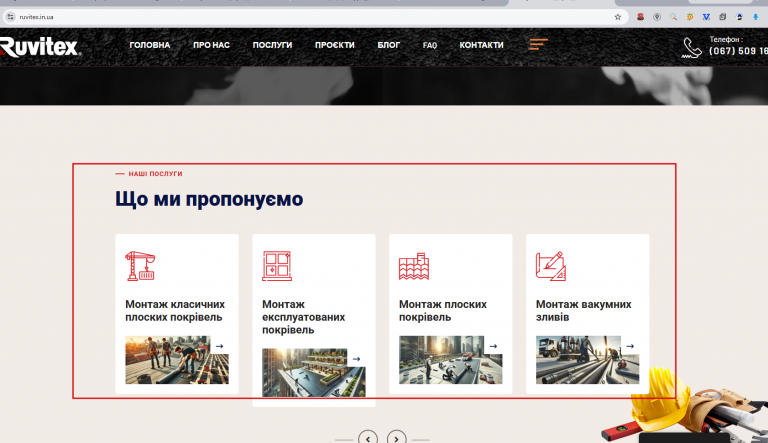Click arrow on Монтаж вакумних зливів card

click(x=630, y=346)
